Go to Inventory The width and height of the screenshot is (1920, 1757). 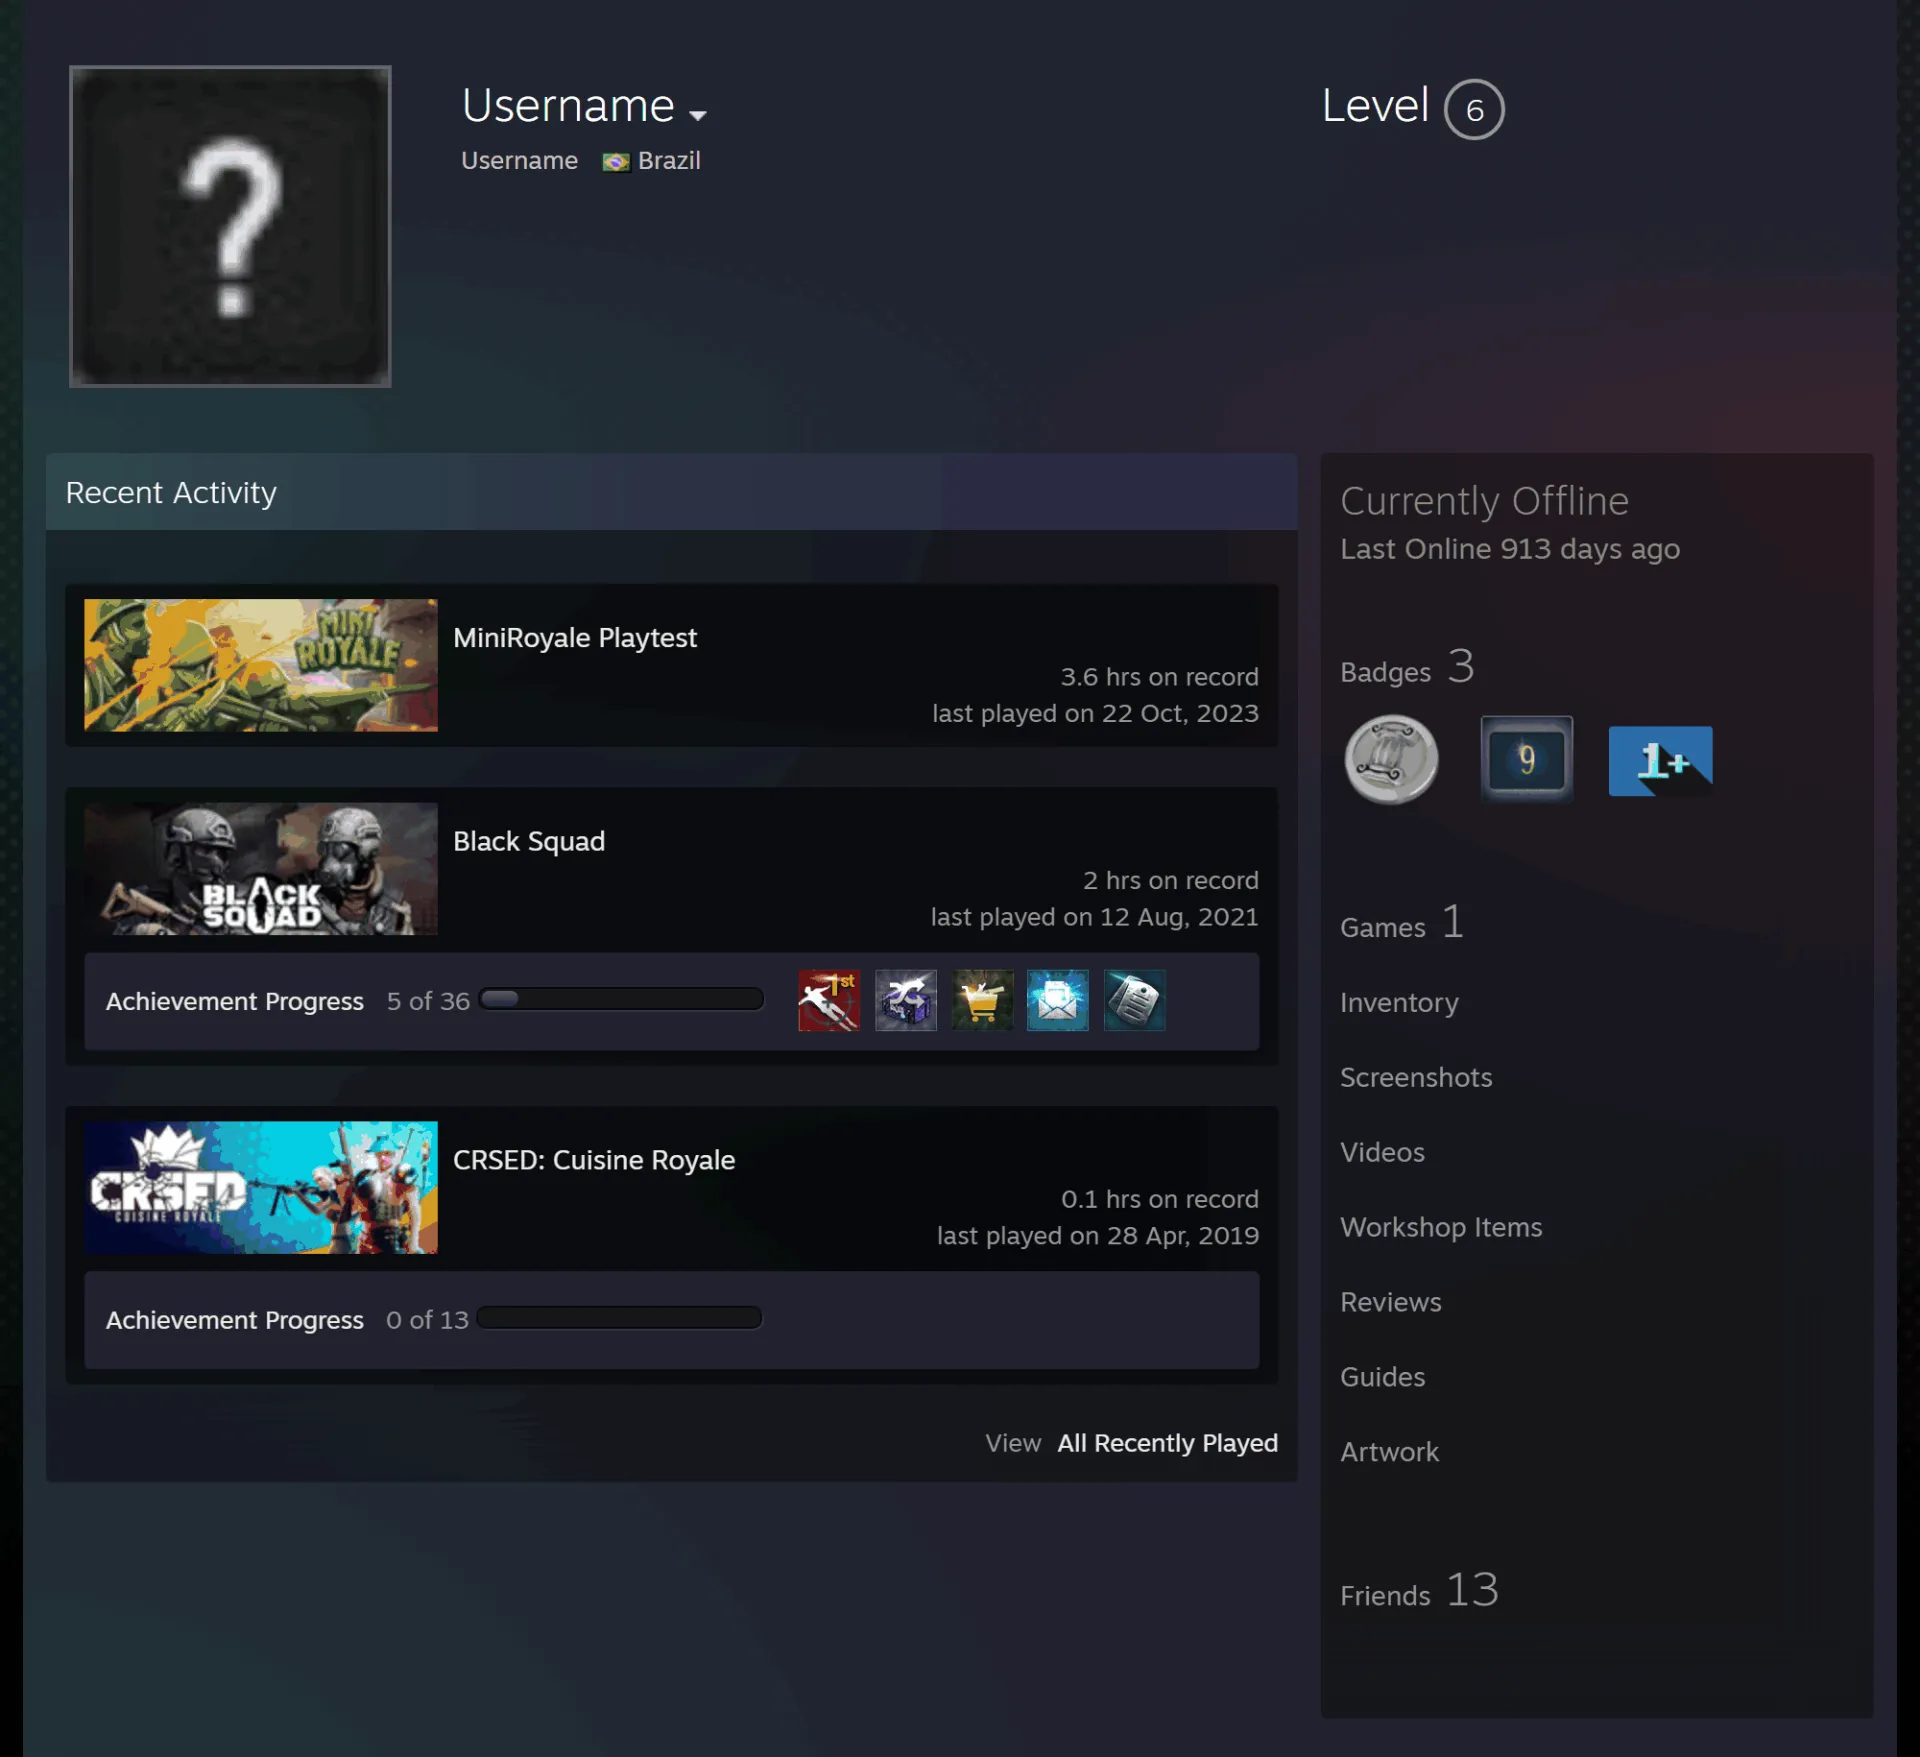click(x=1399, y=1002)
